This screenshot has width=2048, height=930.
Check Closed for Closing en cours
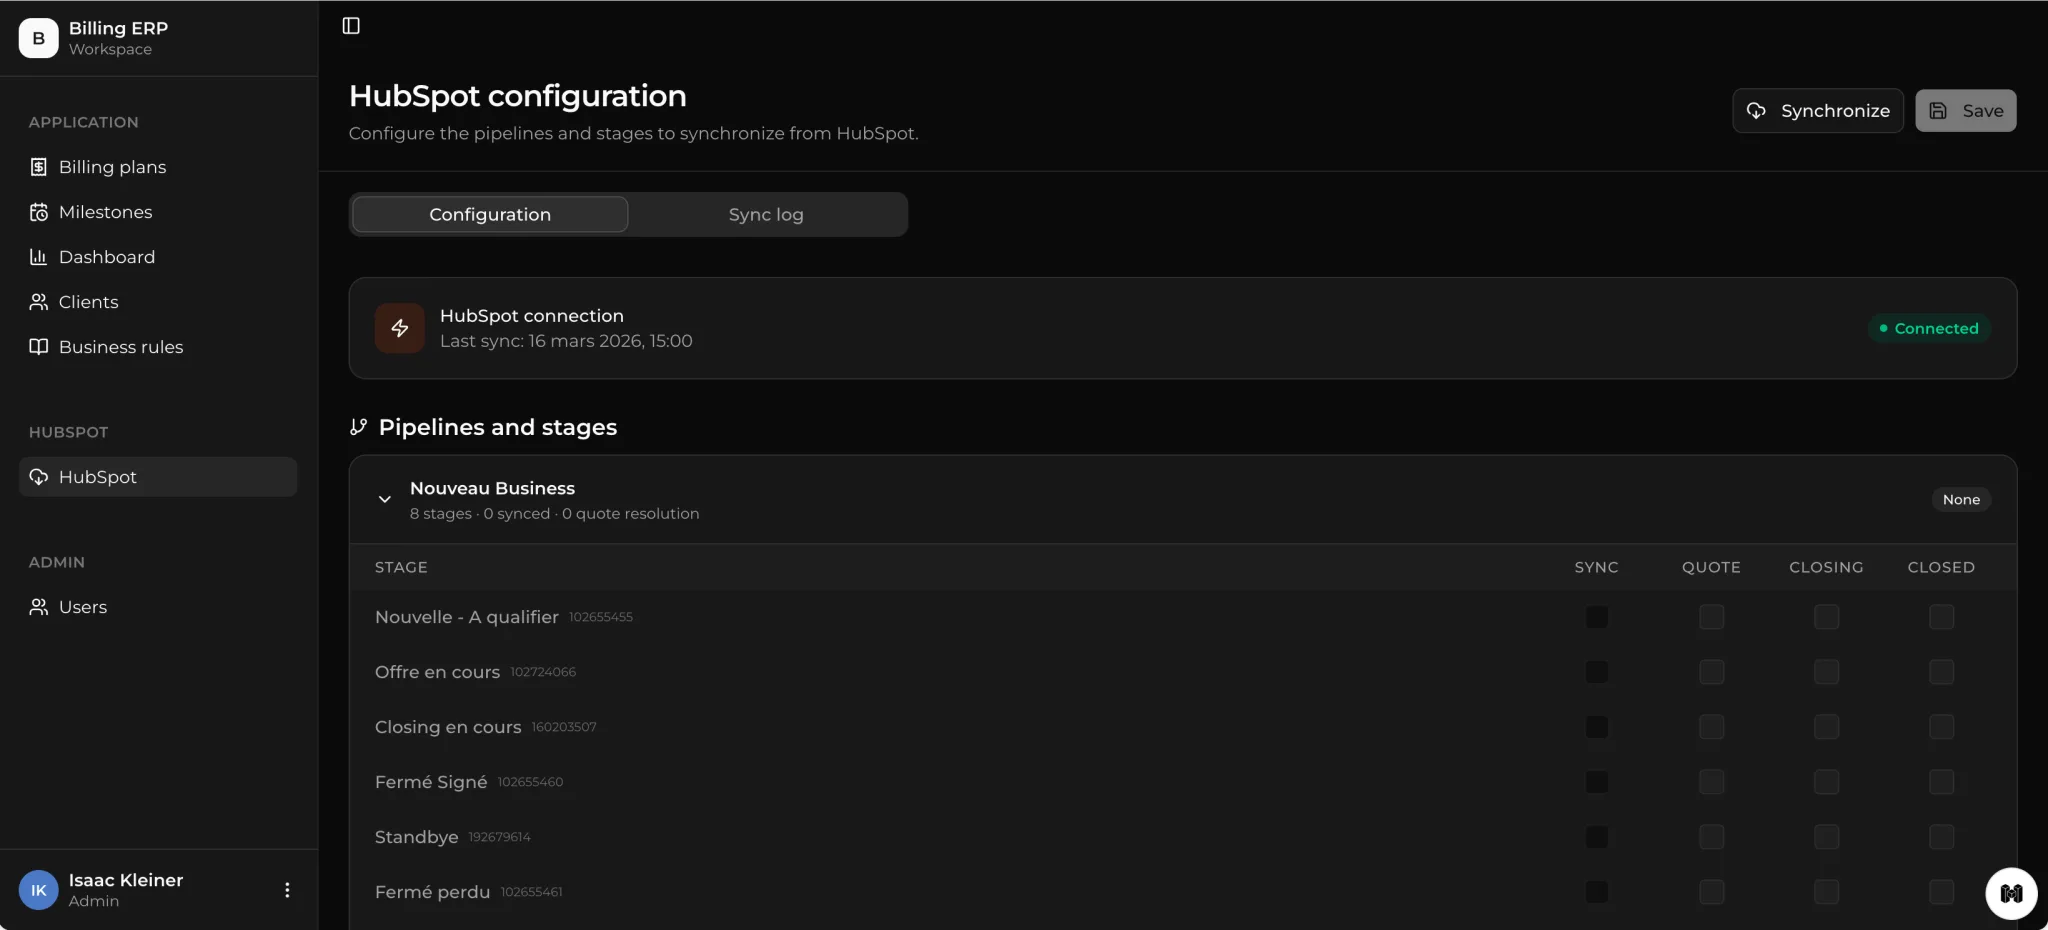pos(1942,727)
